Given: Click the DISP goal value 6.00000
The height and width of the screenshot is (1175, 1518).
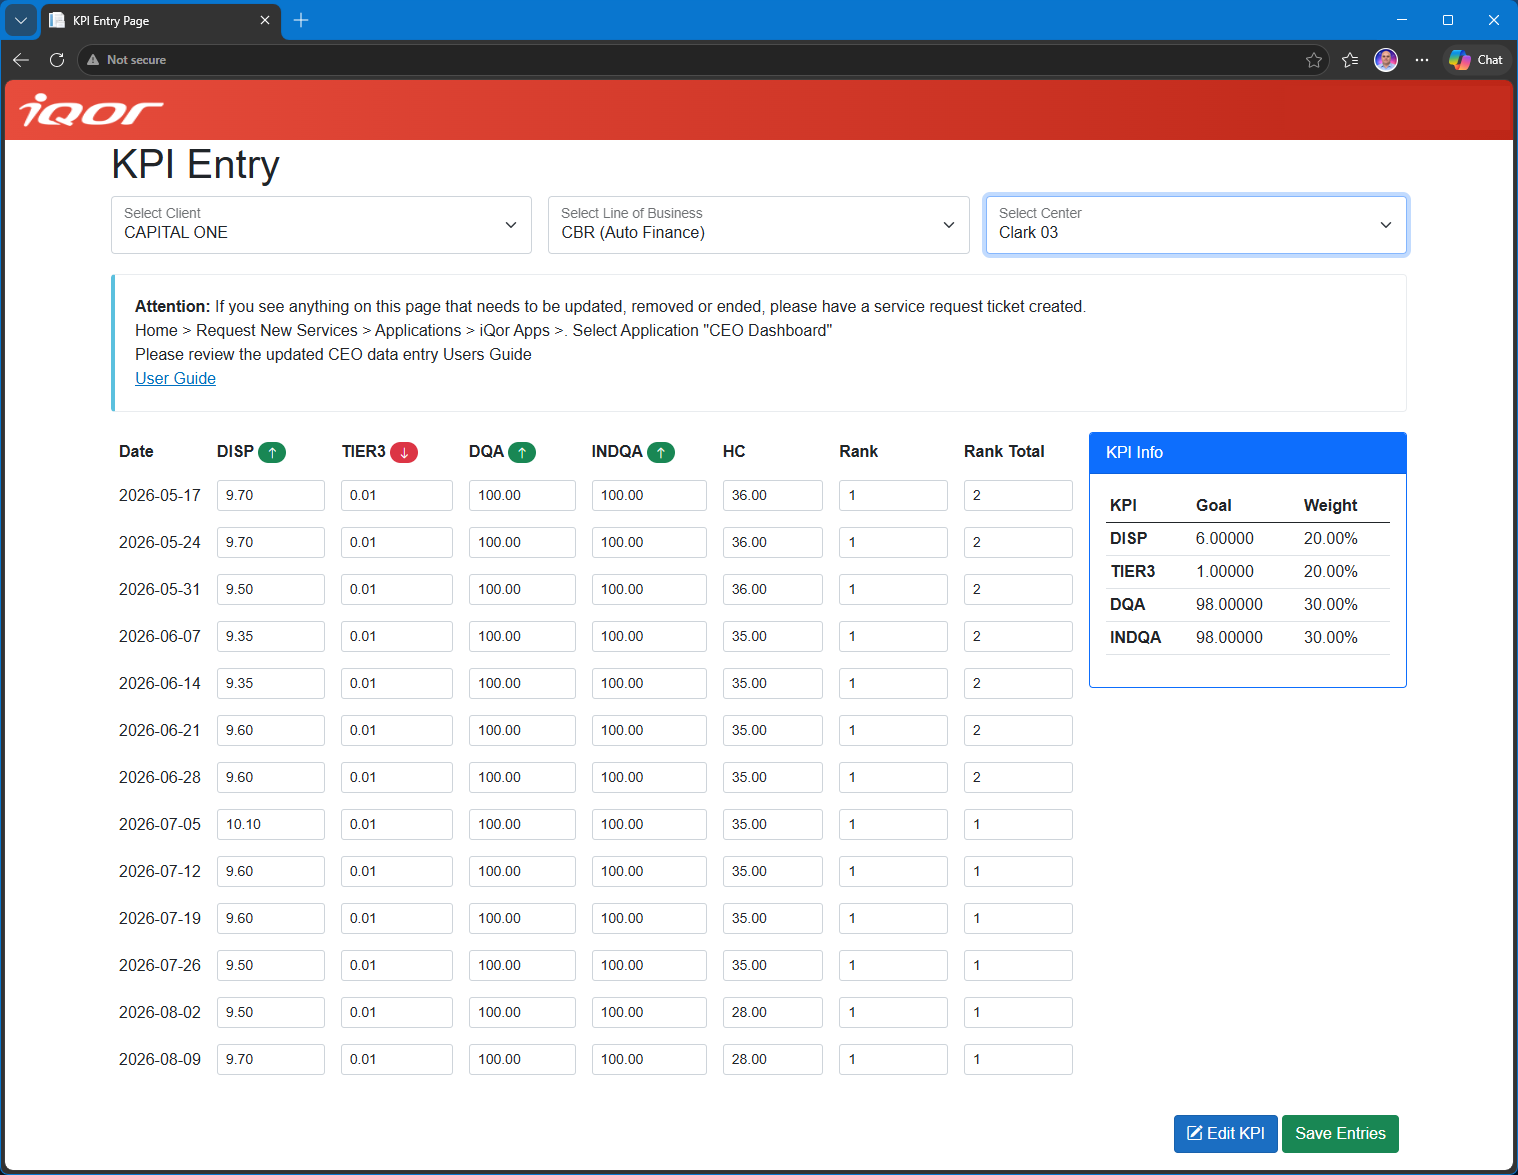Looking at the screenshot, I should [x=1224, y=538].
